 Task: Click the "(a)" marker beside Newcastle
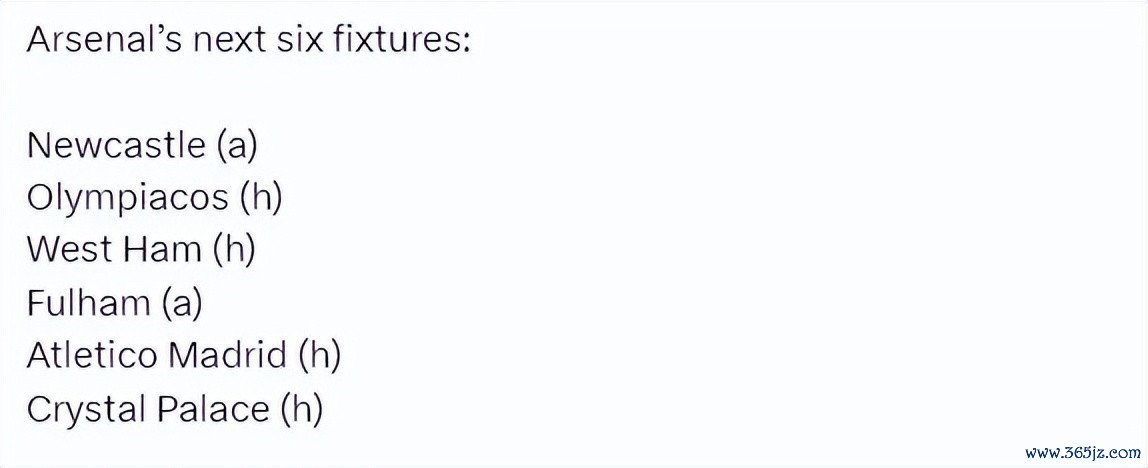pos(236,146)
